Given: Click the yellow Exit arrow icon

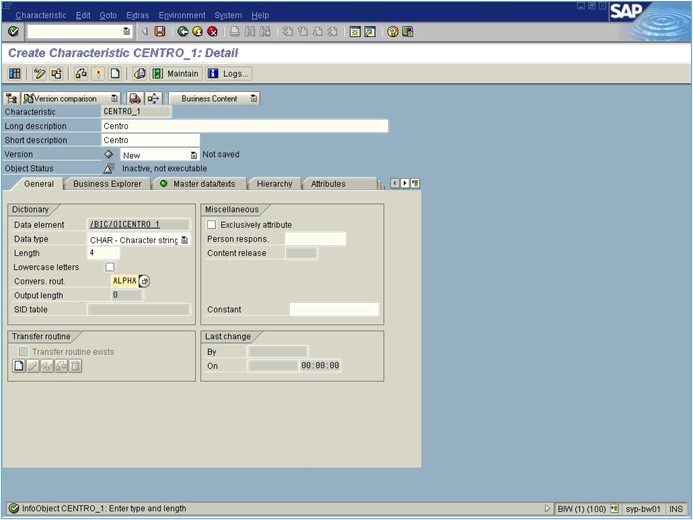Looking at the screenshot, I should [x=198, y=32].
